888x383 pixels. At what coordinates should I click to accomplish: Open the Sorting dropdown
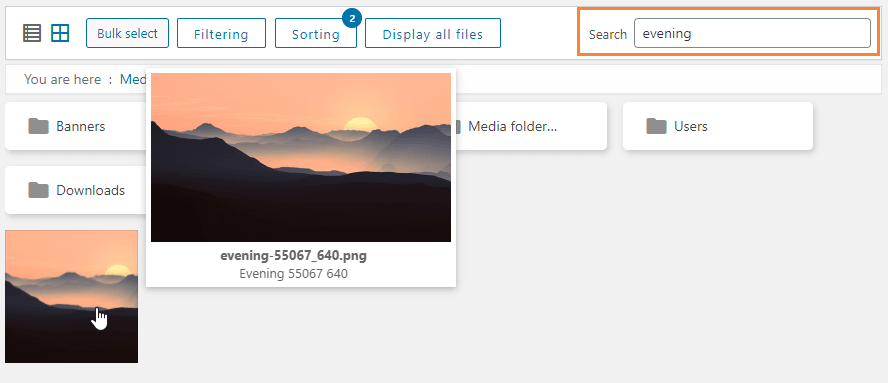click(316, 33)
